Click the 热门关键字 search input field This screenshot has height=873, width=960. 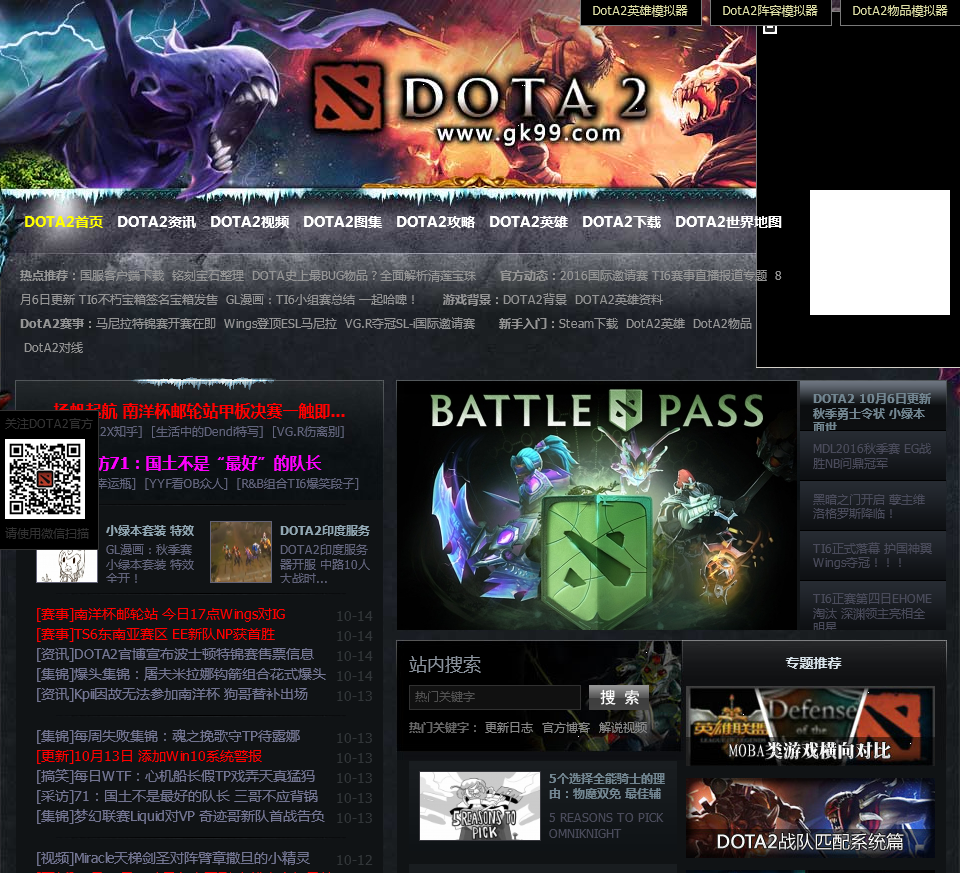pyautogui.click(x=495, y=697)
